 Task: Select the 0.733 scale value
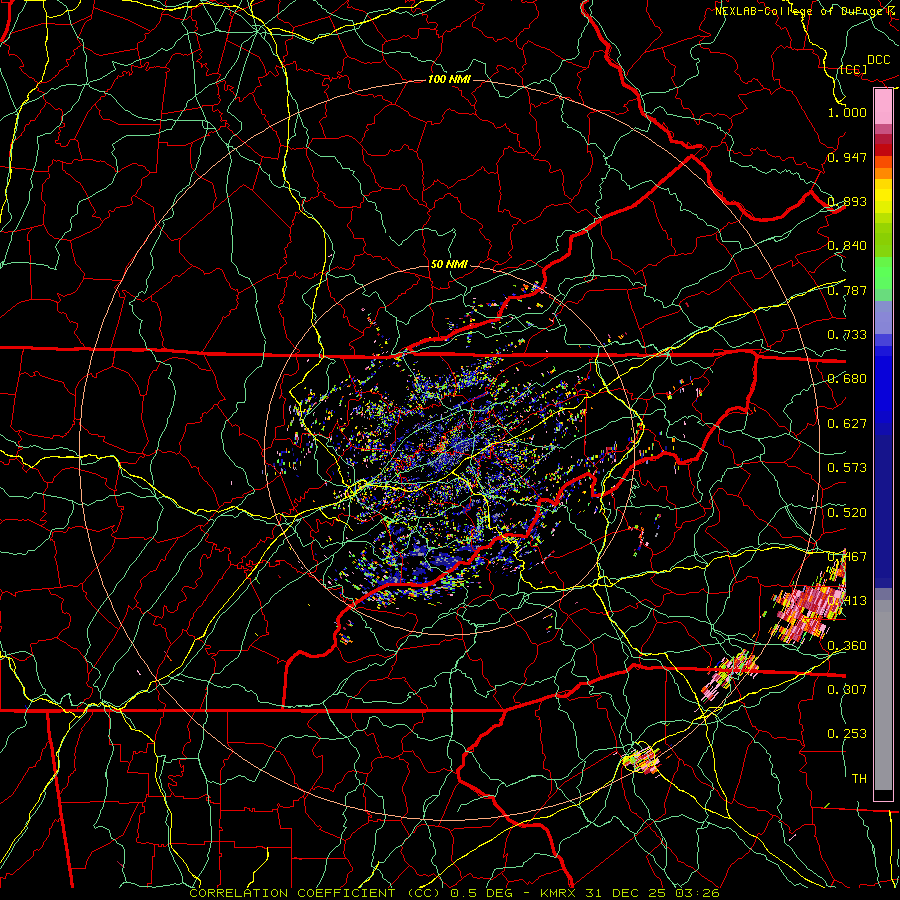847,335
